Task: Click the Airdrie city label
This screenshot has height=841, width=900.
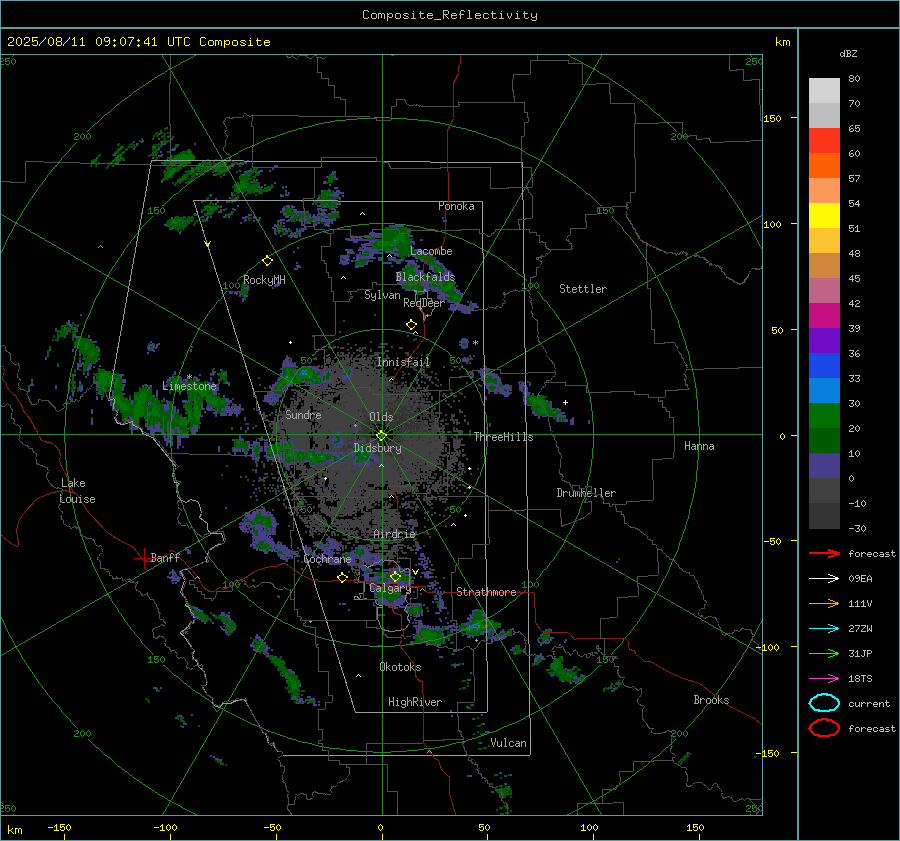Action: click(x=394, y=534)
